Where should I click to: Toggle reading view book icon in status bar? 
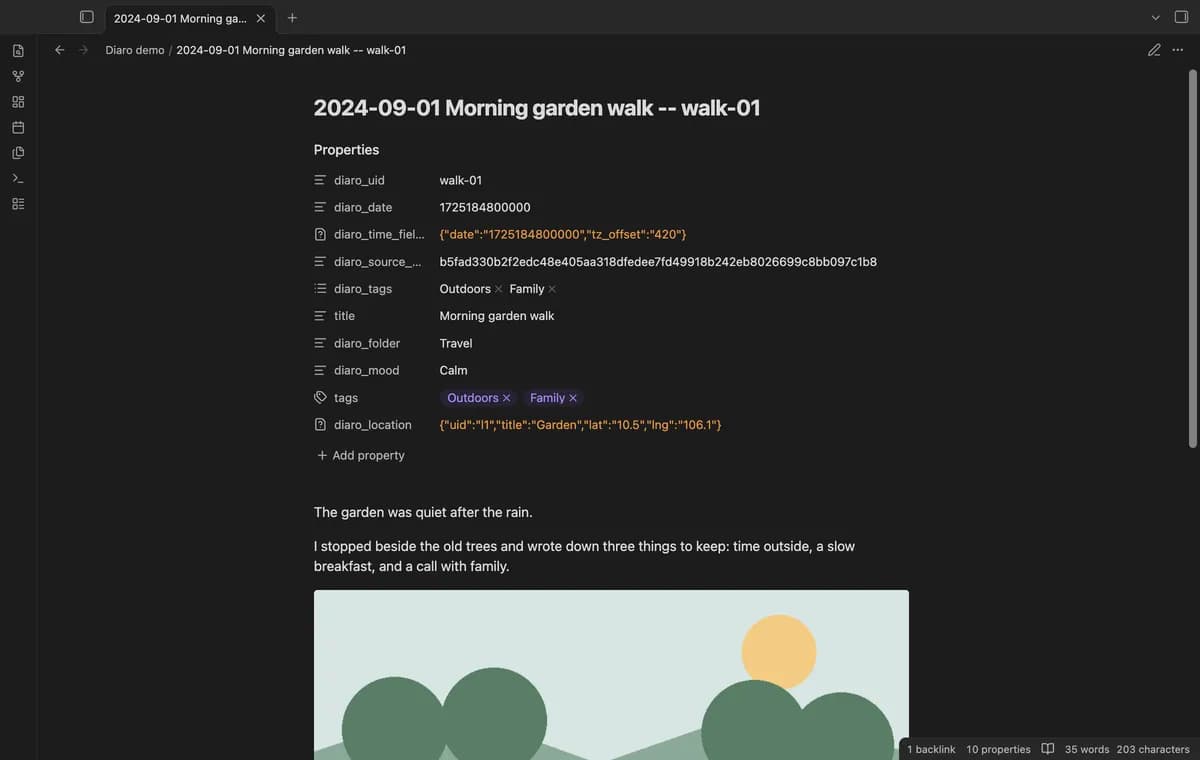(1048, 749)
